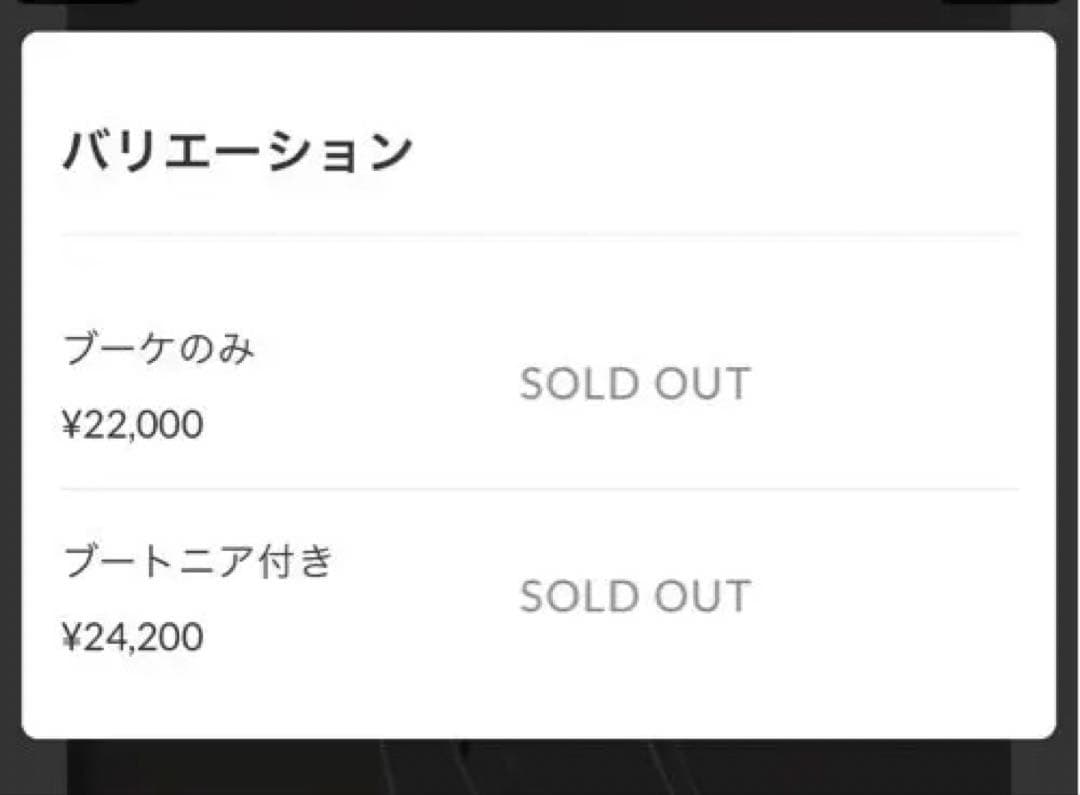This screenshot has height=795, width=1080.
Task: Click the dark strip right of modal
Action: 1068,400
